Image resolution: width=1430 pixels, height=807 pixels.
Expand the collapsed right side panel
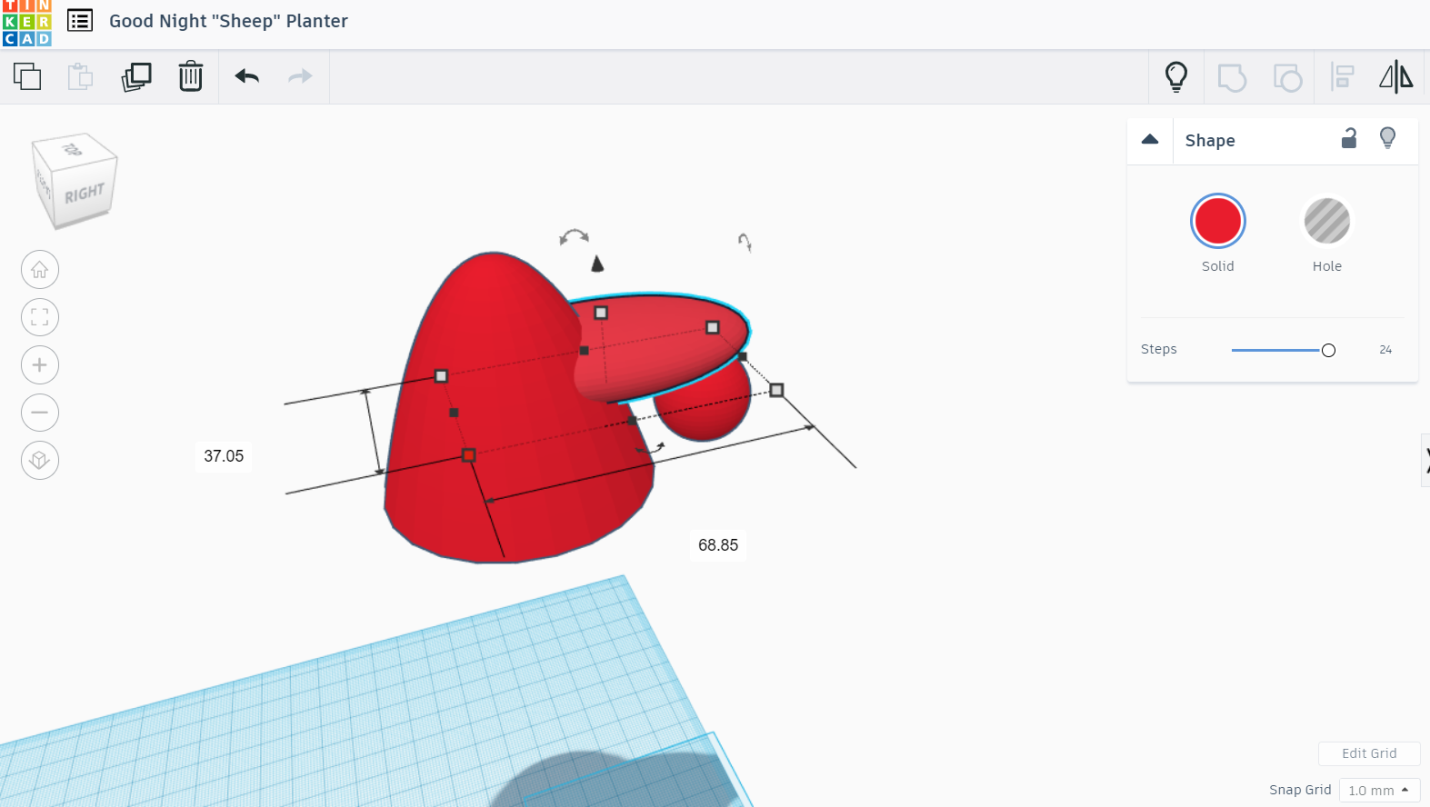click(x=1426, y=460)
